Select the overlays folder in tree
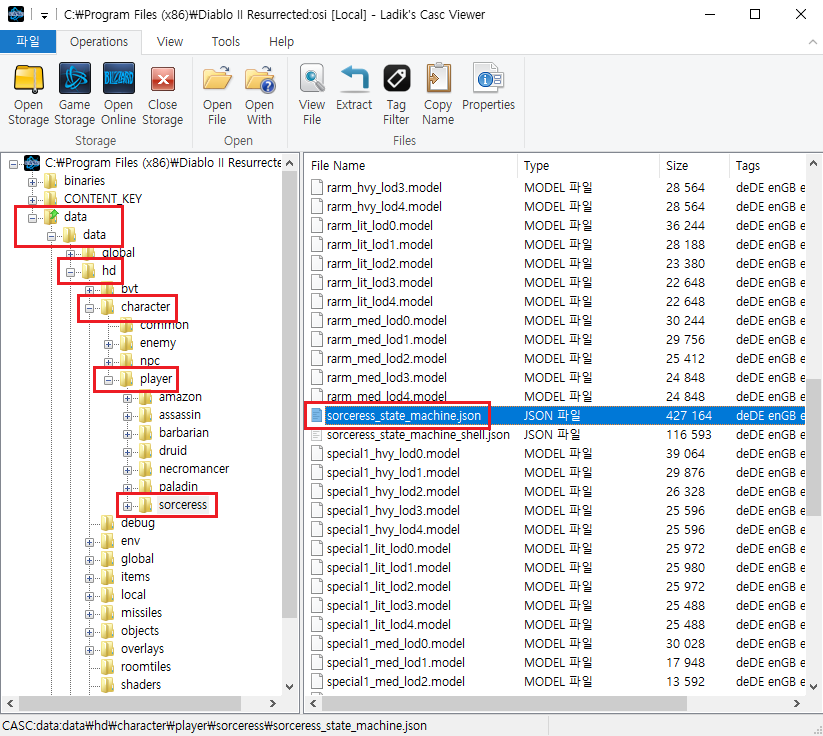The height and width of the screenshot is (736, 823). [142, 649]
